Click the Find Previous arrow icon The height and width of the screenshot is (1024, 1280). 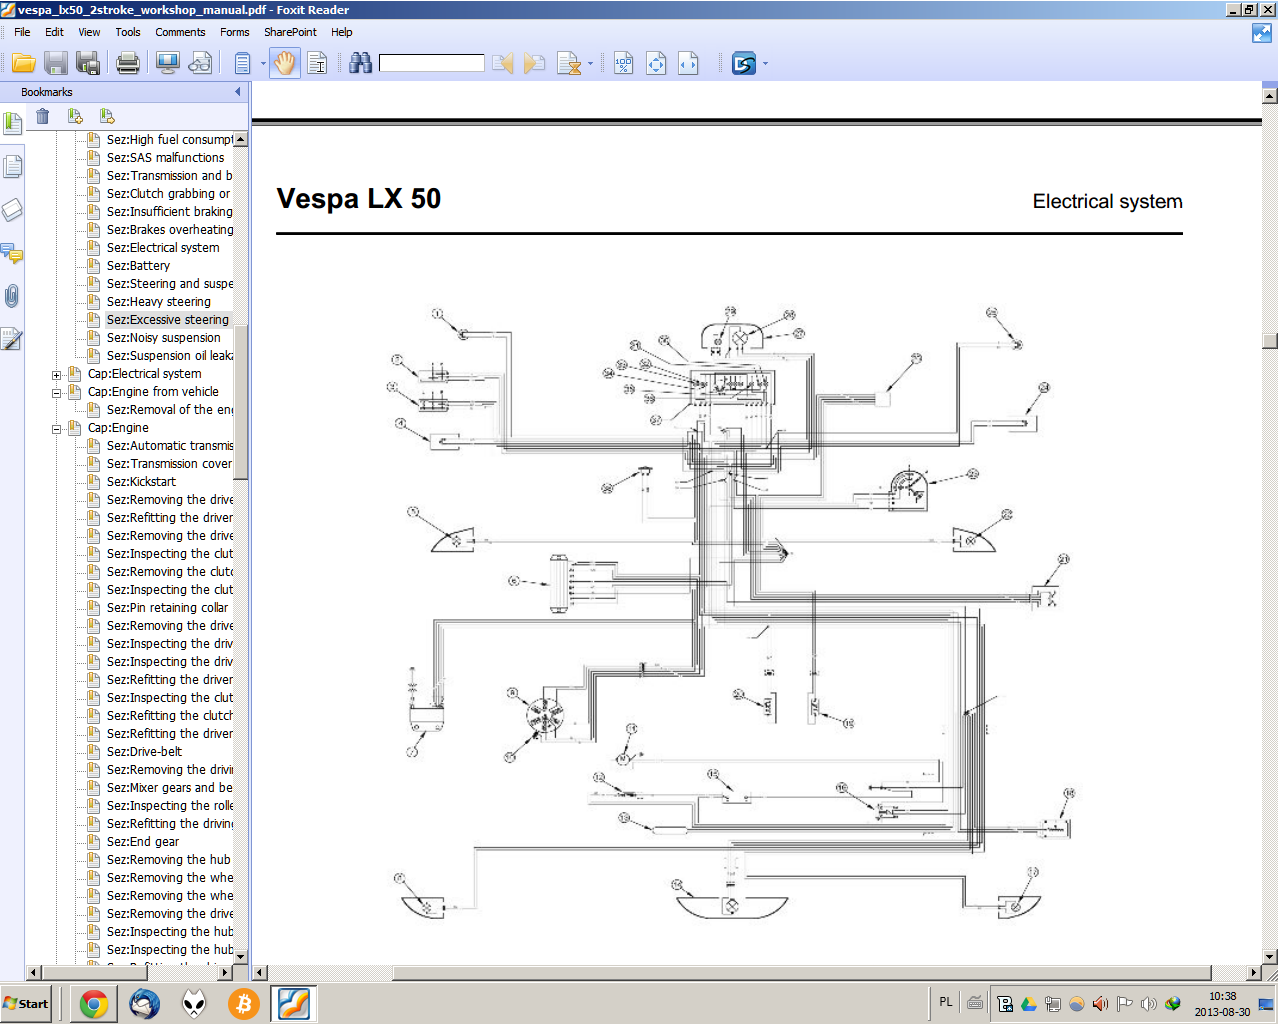pos(503,64)
